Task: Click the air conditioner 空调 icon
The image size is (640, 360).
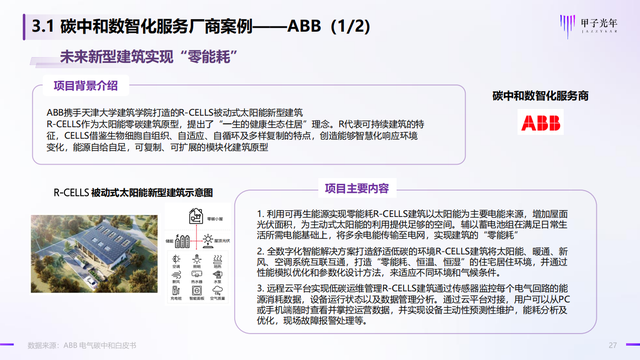Action: point(176,259)
